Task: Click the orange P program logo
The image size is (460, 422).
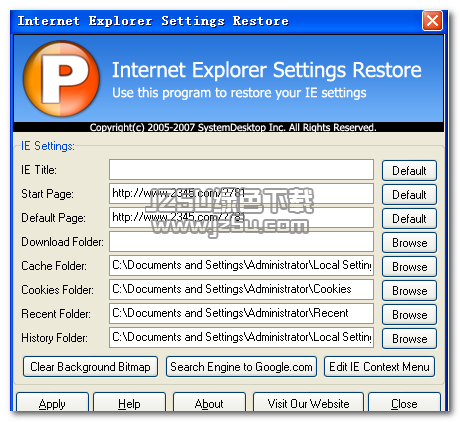Action: click(x=61, y=79)
